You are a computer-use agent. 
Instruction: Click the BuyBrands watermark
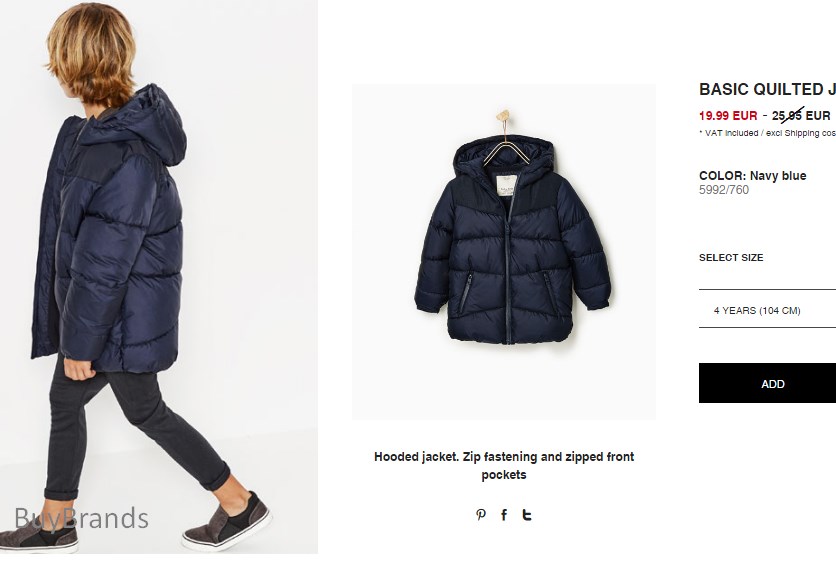tap(81, 519)
